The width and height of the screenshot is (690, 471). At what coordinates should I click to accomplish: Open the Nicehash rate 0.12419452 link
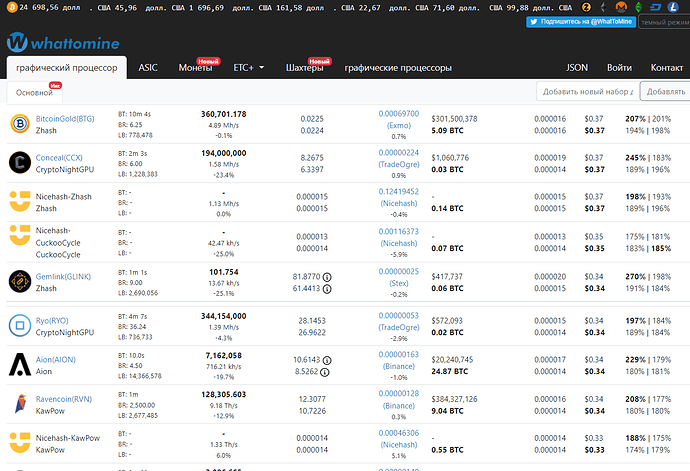tap(399, 197)
